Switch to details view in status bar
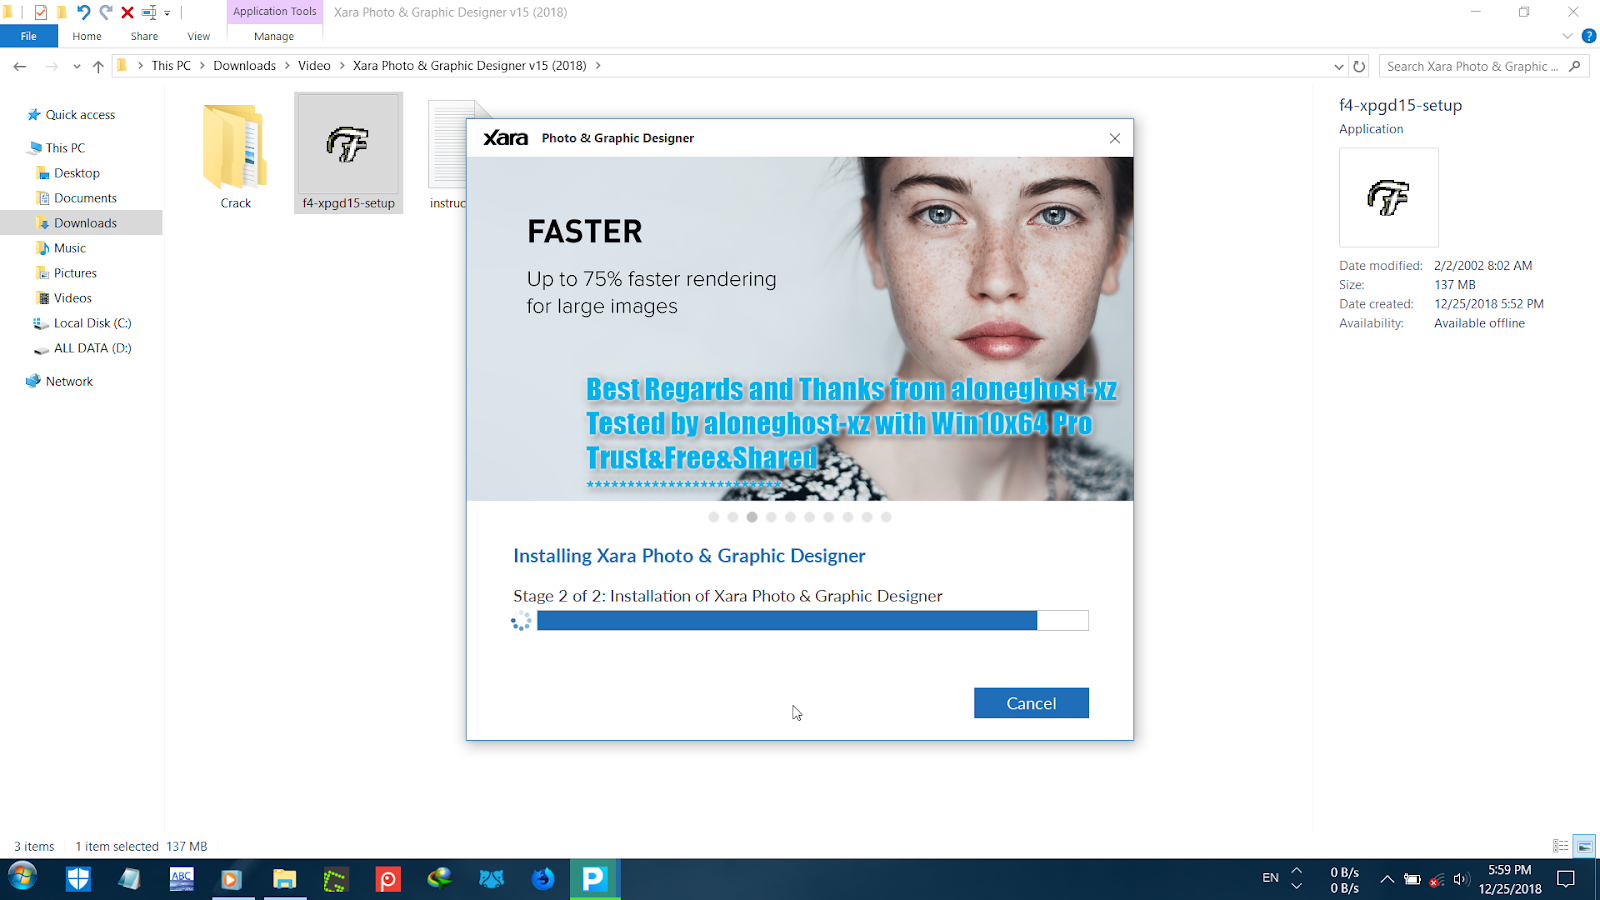 click(1560, 846)
